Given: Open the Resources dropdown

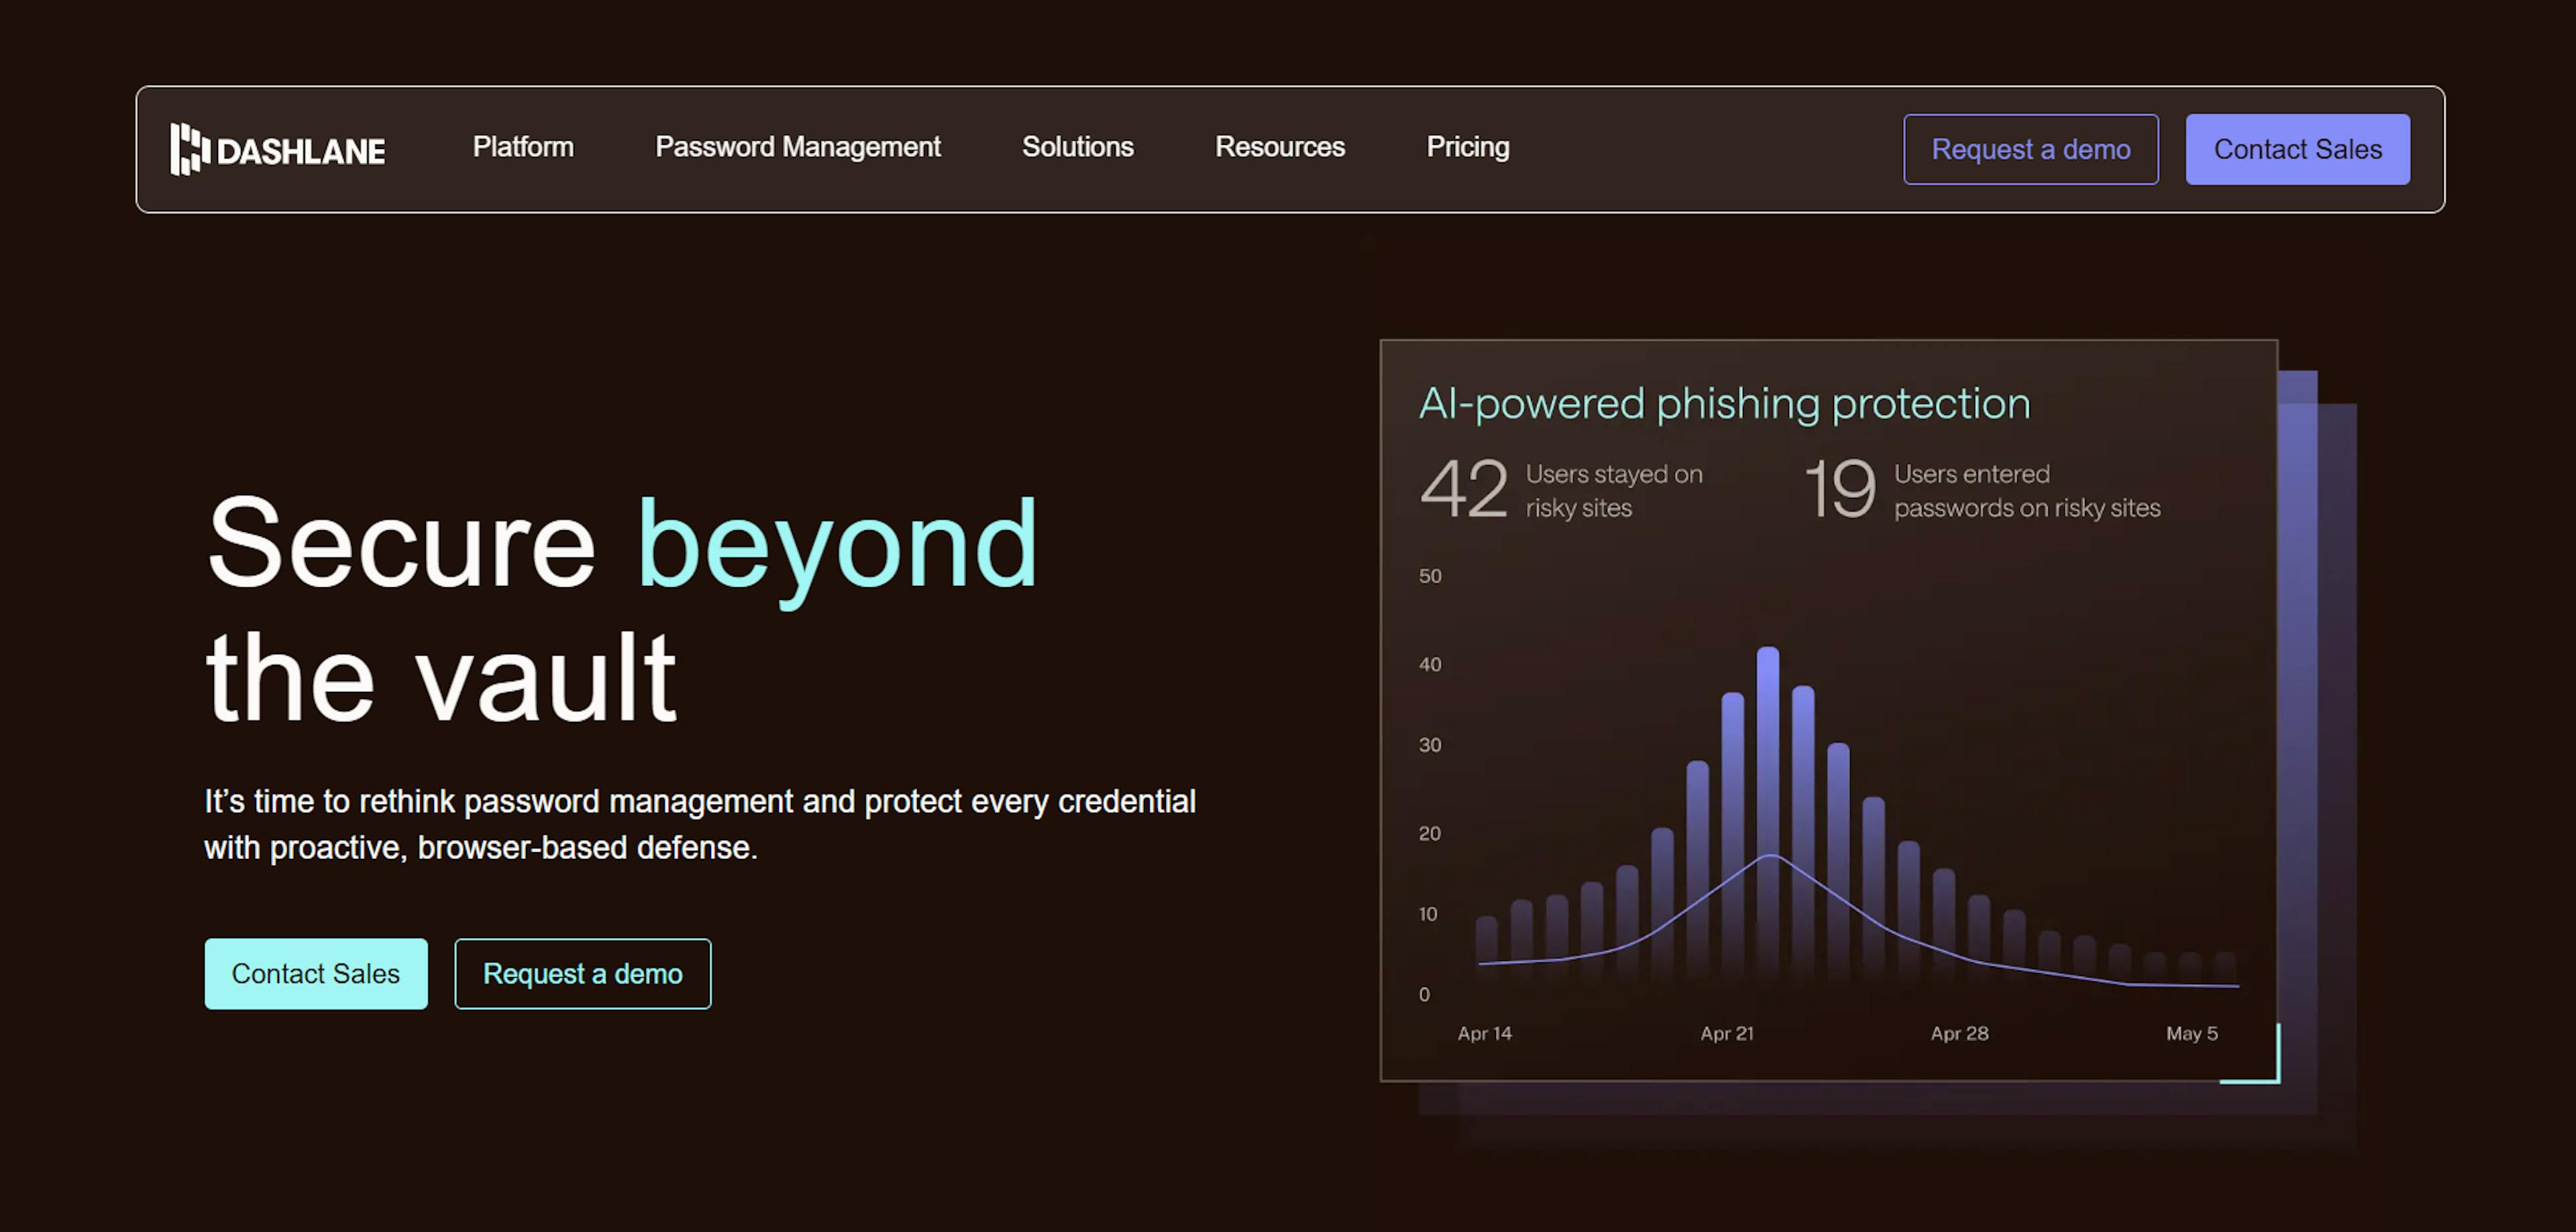Looking at the screenshot, I should tap(1279, 148).
